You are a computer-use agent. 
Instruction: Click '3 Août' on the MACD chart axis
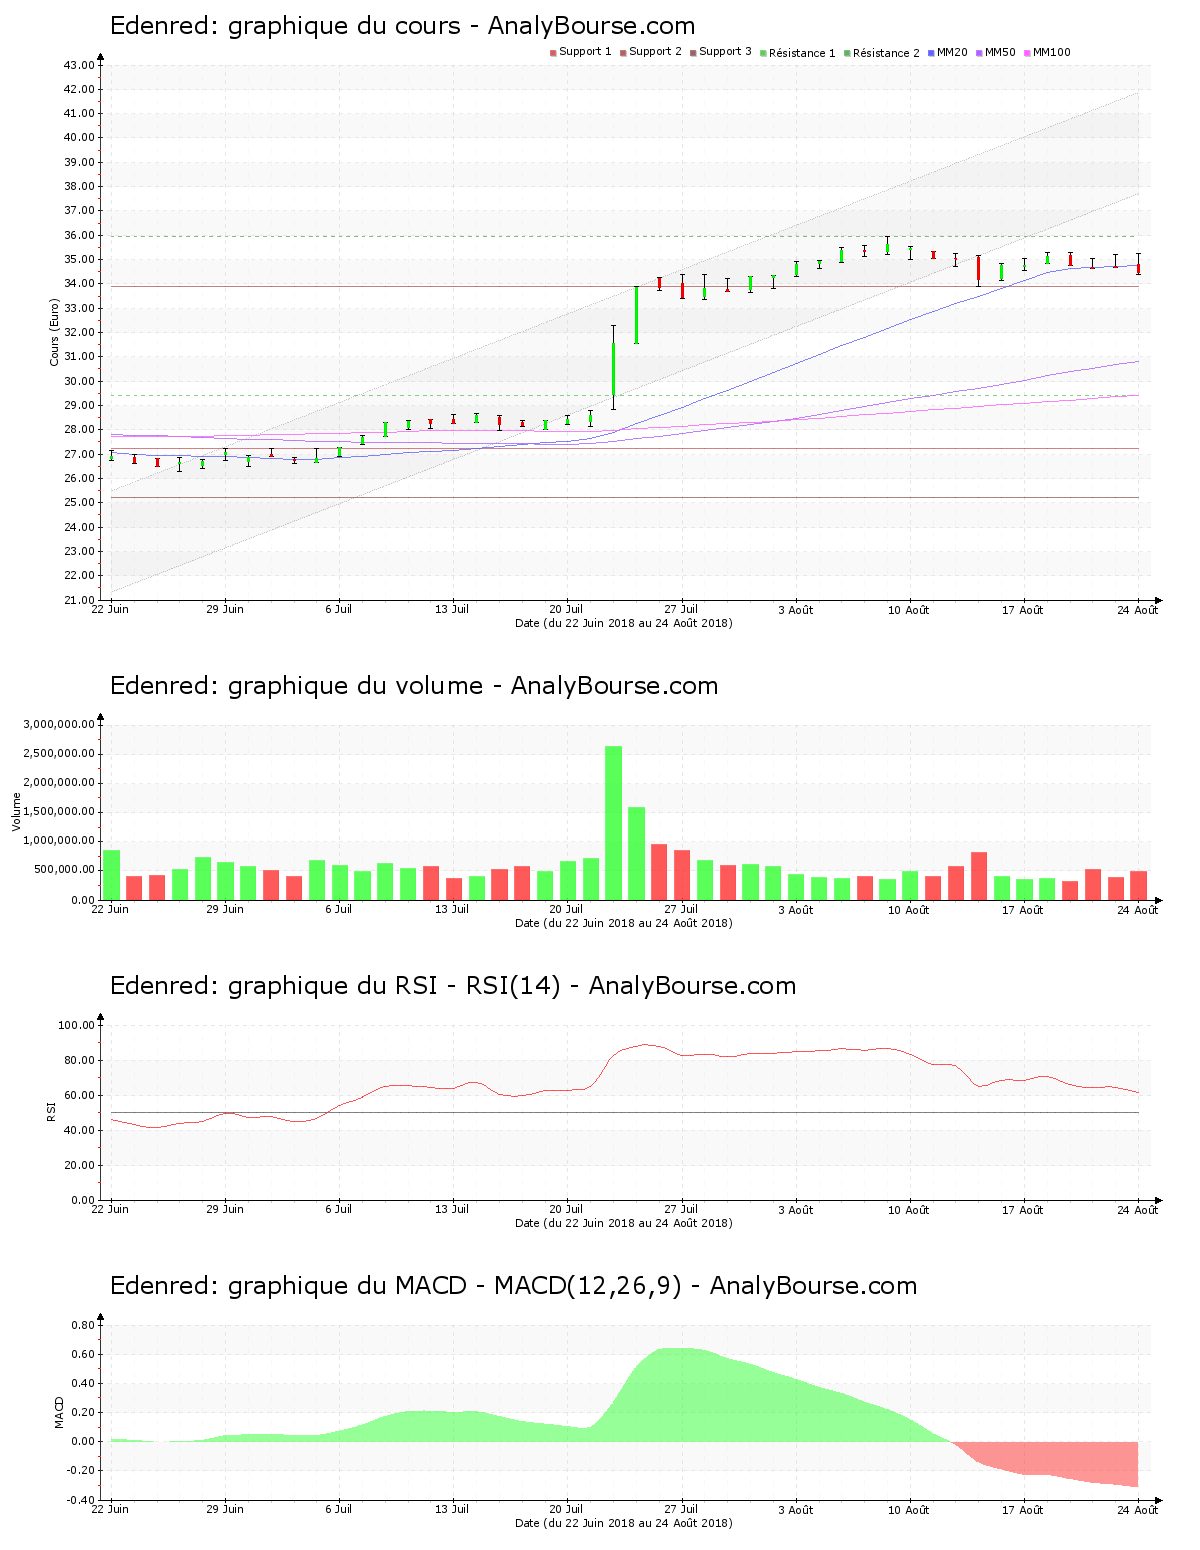point(795,1510)
